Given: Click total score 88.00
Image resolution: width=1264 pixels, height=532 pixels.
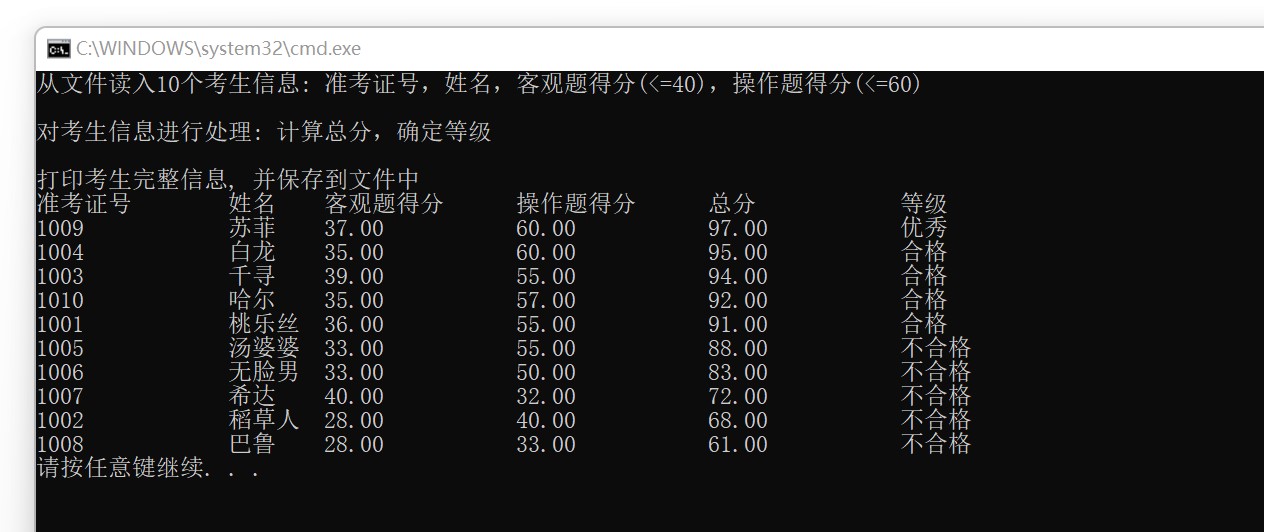Looking at the screenshot, I should click(x=738, y=349).
